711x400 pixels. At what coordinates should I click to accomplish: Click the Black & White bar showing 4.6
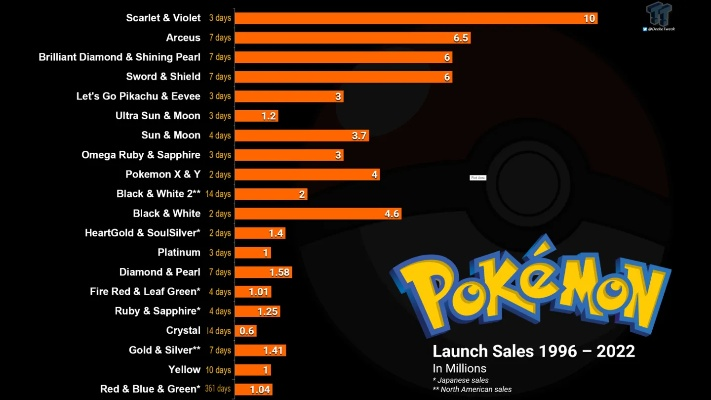pos(318,213)
